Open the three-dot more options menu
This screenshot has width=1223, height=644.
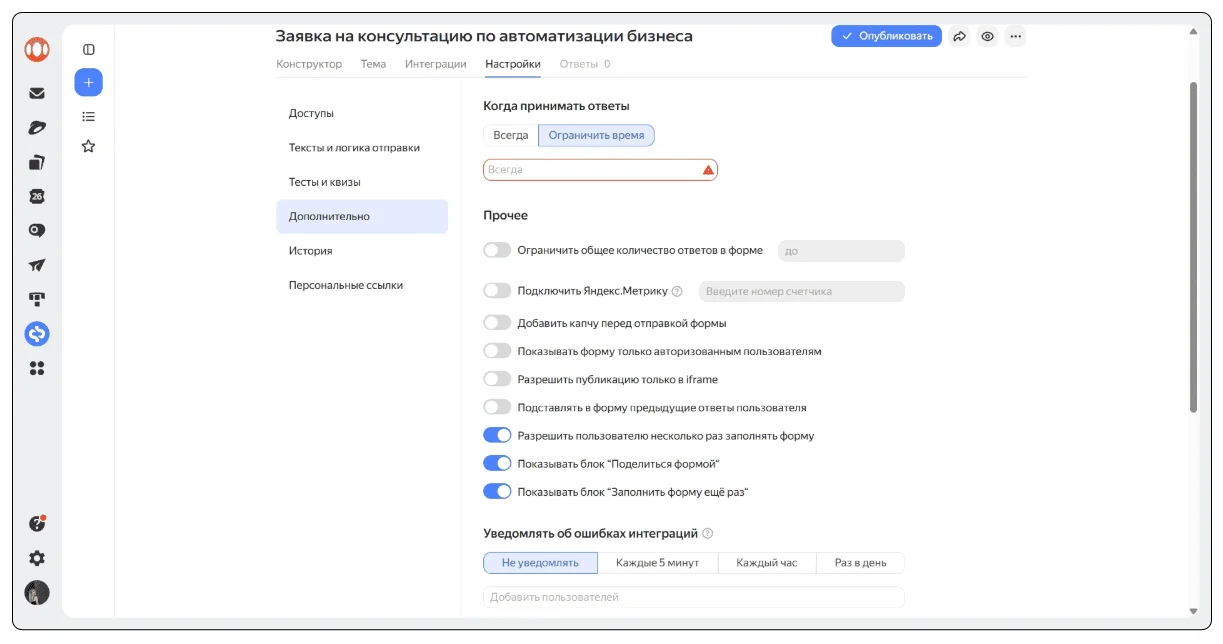pos(1015,36)
